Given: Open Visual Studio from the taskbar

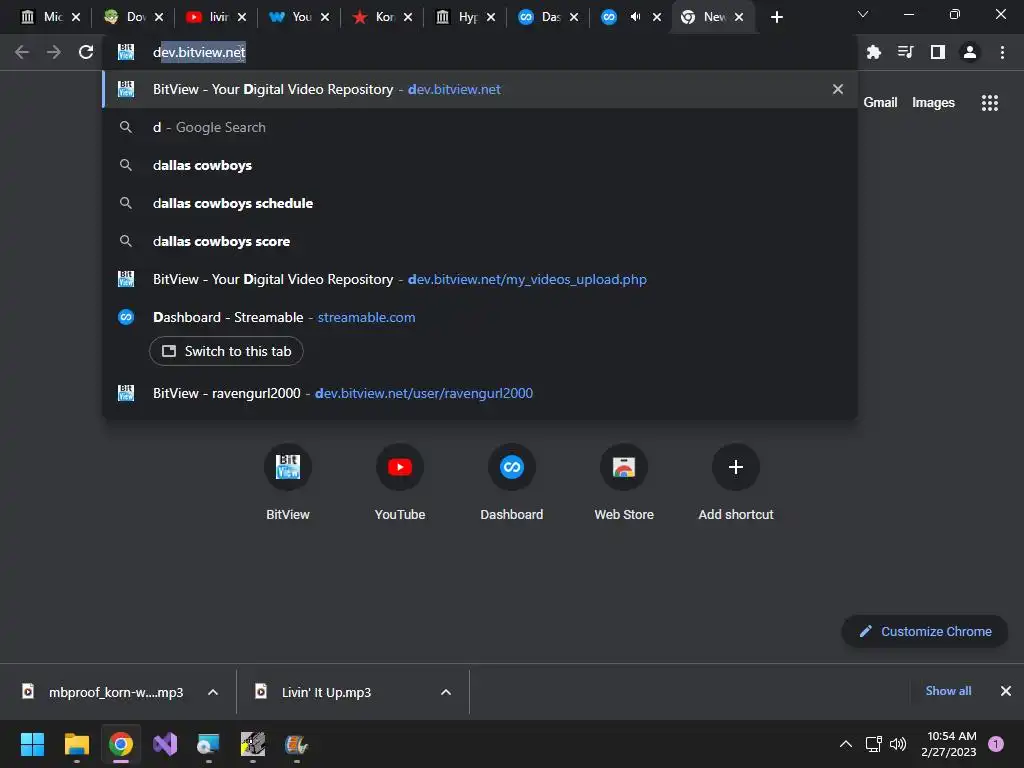Looking at the screenshot, I should coord(165,744).
